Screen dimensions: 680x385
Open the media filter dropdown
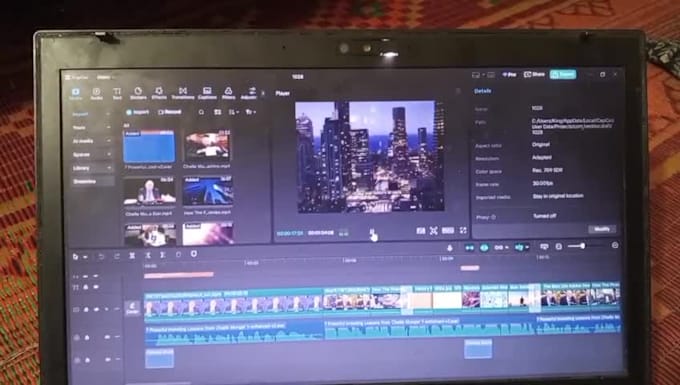tap(250, 112)
